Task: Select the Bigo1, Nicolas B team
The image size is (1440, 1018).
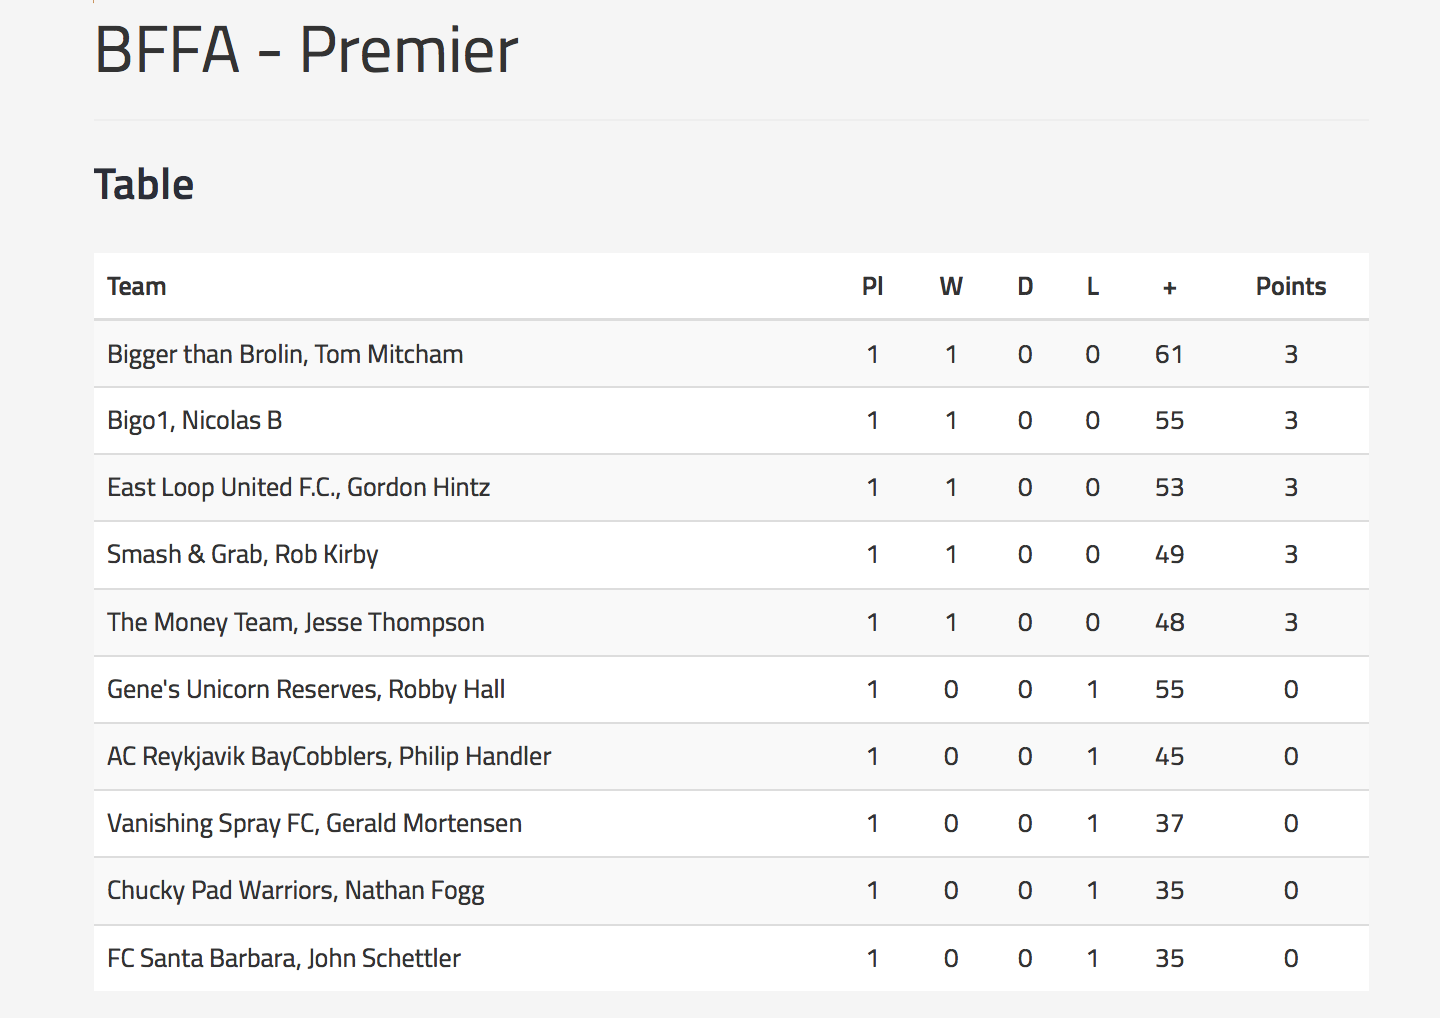Action: pyautogui.click(x=195, y=421)
